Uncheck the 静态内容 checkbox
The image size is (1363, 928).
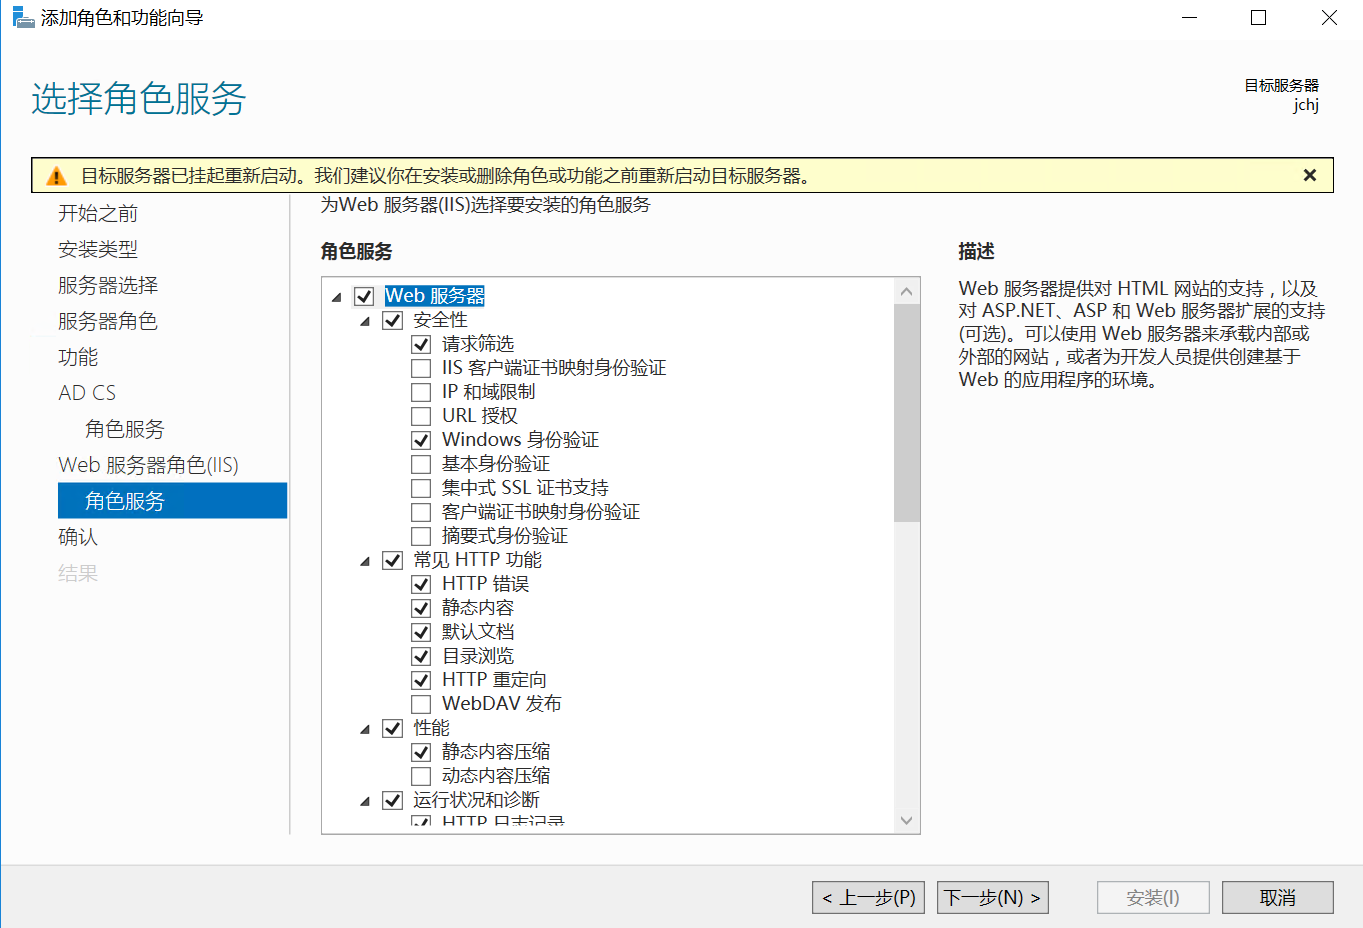point(421,608)
